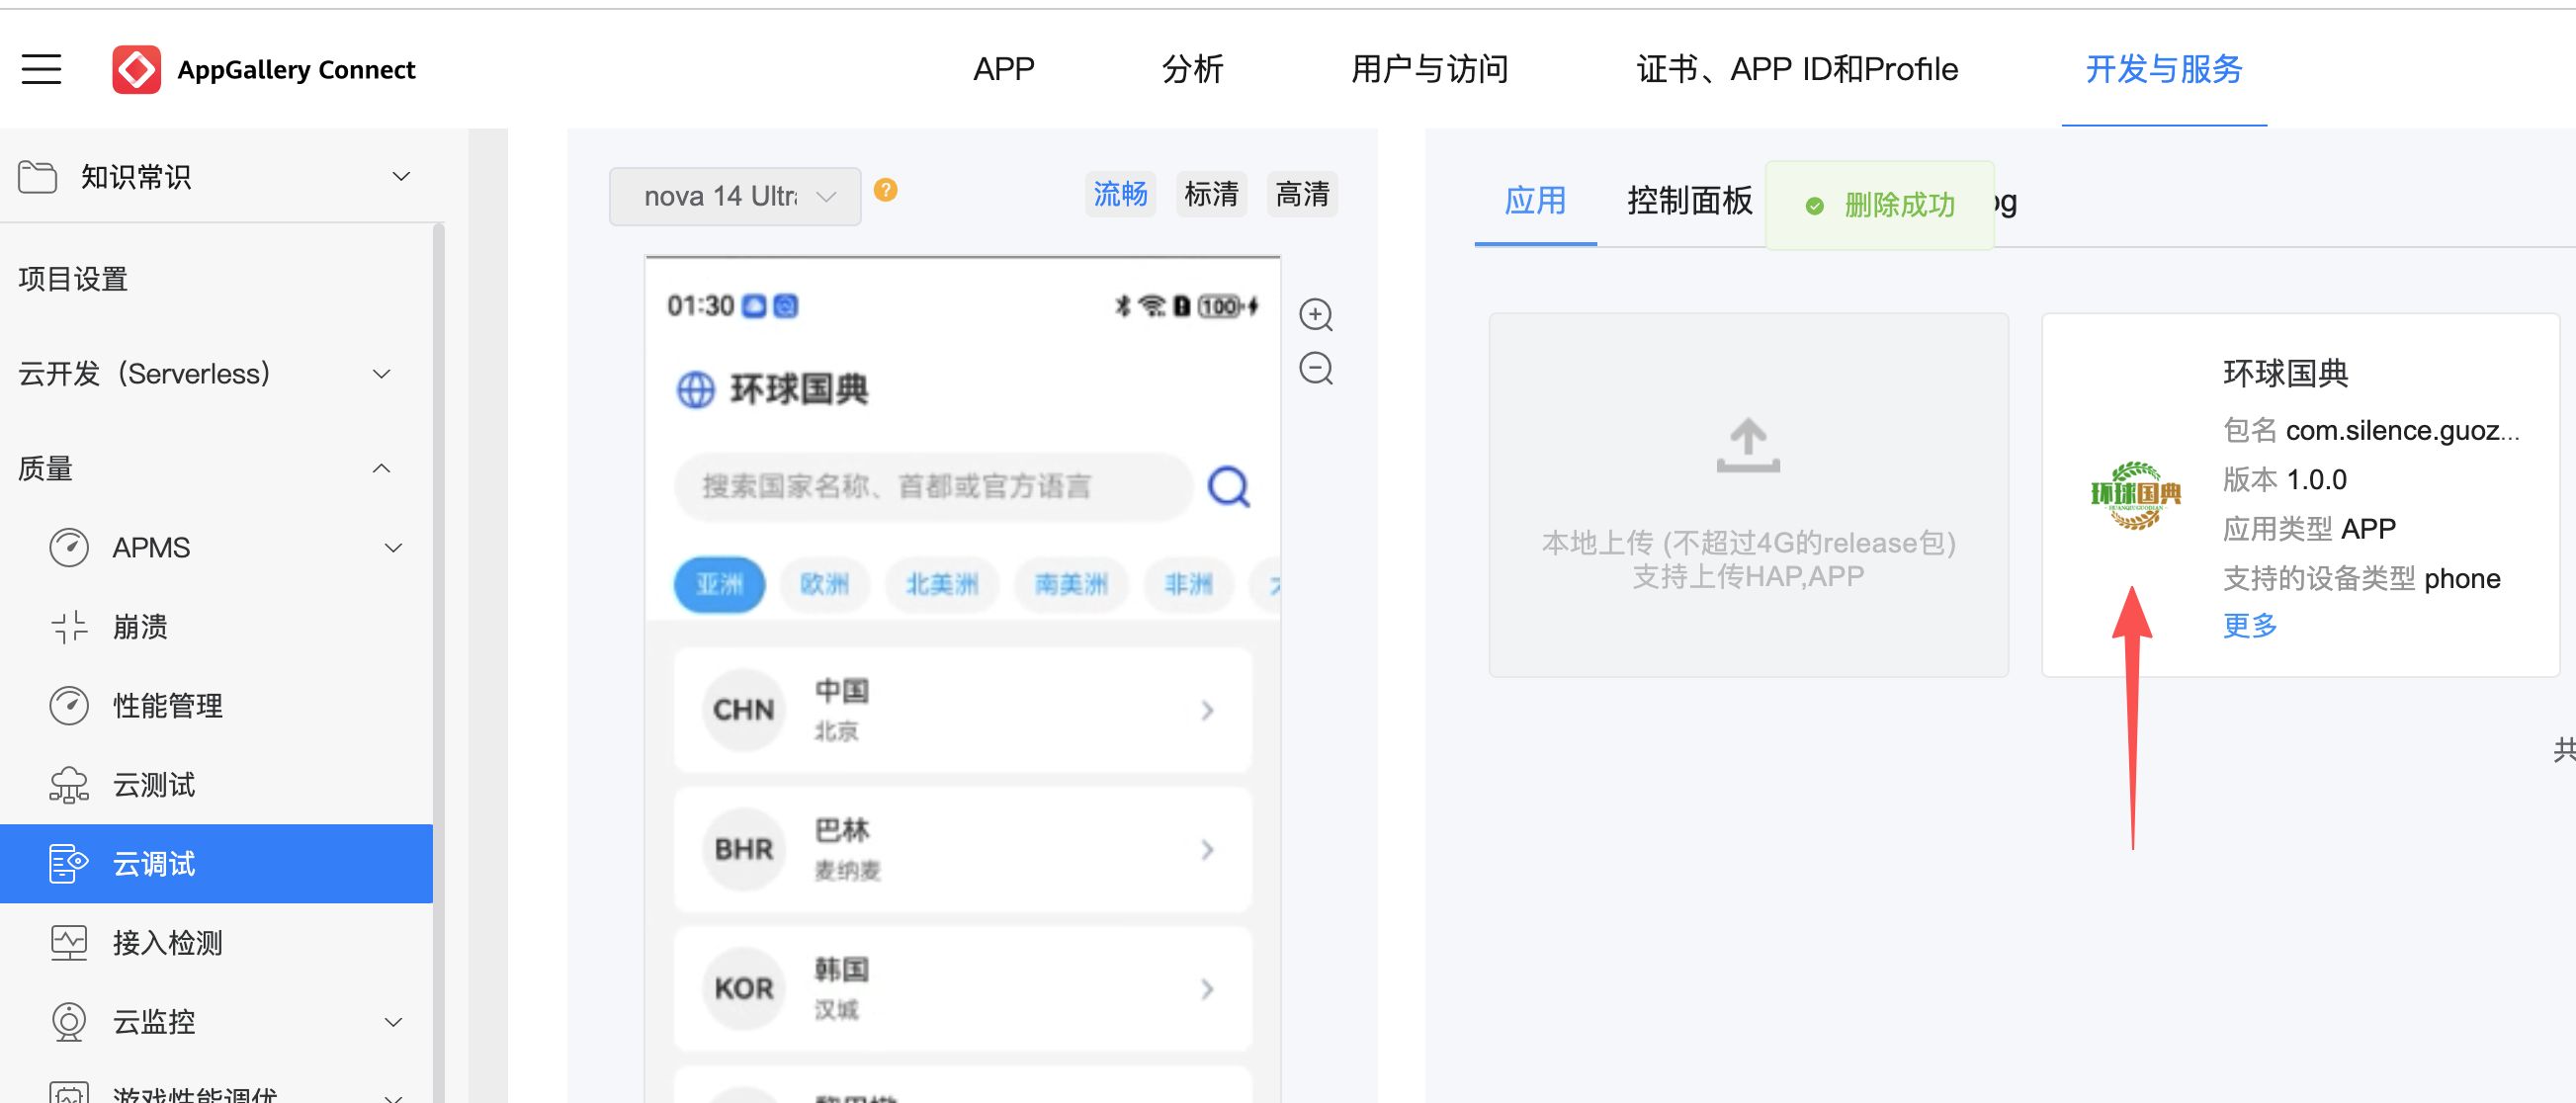Viewport: 2576px width, 1103px height.
Task: Collapse the 质量 section
Action: (x=381, y=468)
